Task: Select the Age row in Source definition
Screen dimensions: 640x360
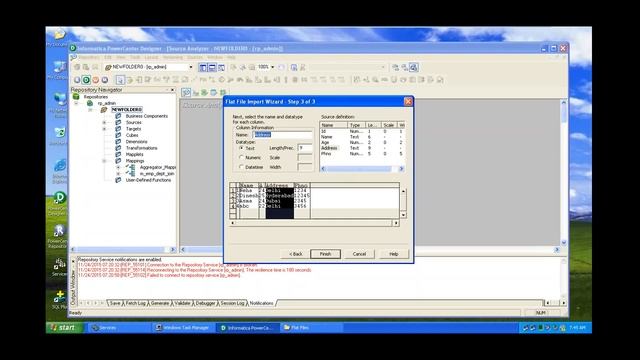Action: [362, 142]
